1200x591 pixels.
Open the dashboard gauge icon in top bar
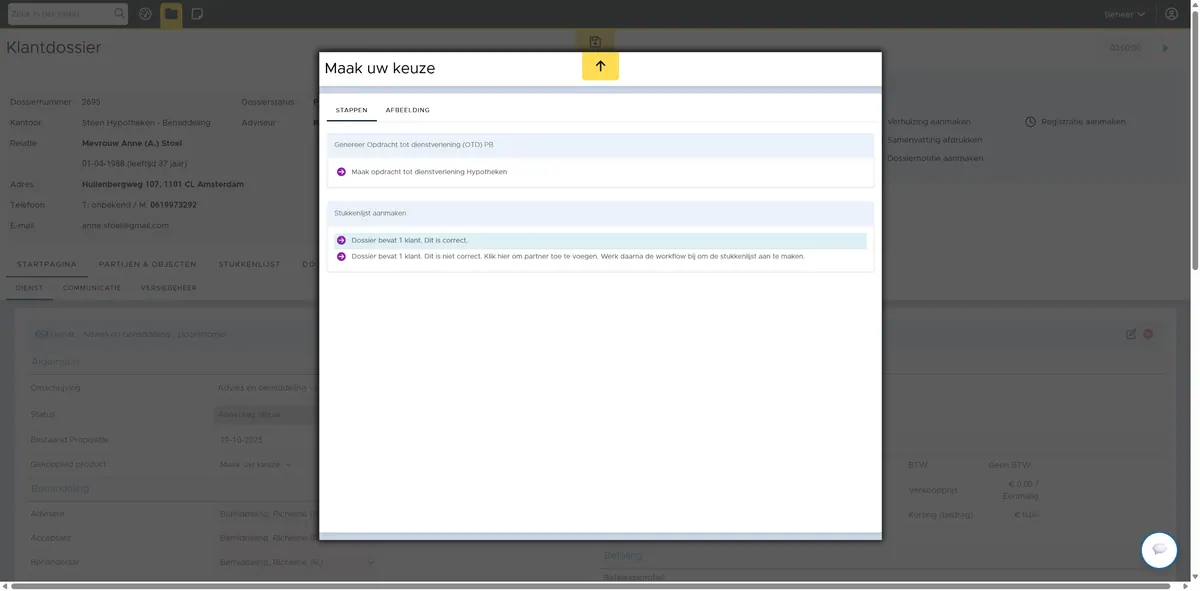pyautogui.click(x=146, y=14)
